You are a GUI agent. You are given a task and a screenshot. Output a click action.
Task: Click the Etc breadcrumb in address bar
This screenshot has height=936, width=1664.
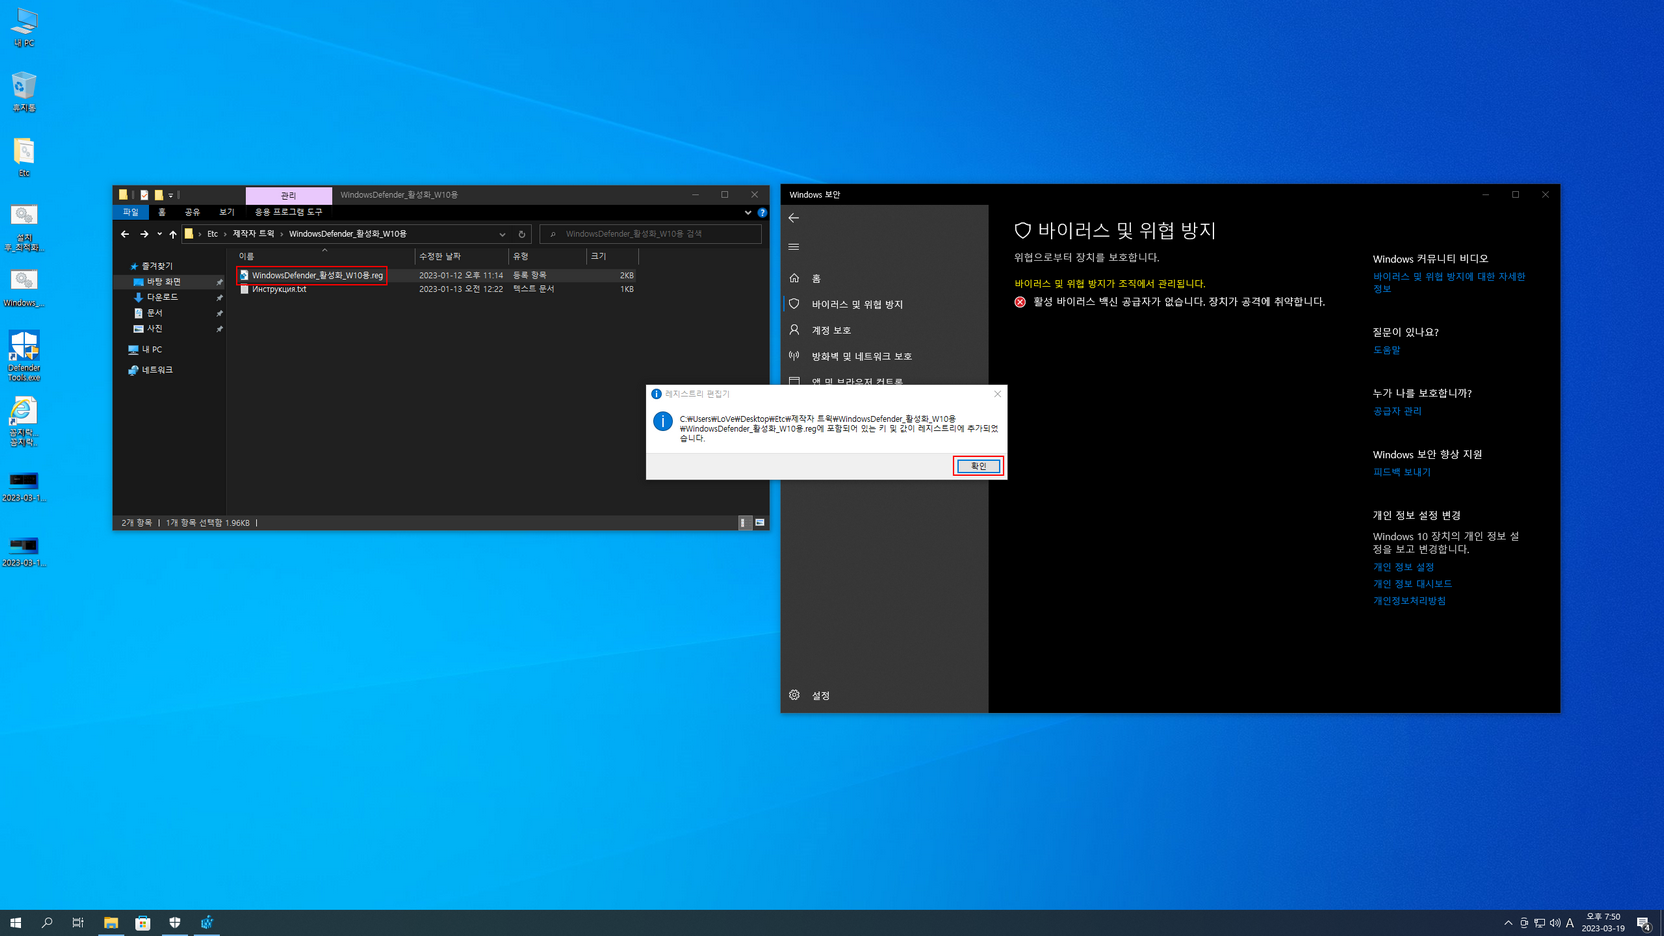coord(212,234)
